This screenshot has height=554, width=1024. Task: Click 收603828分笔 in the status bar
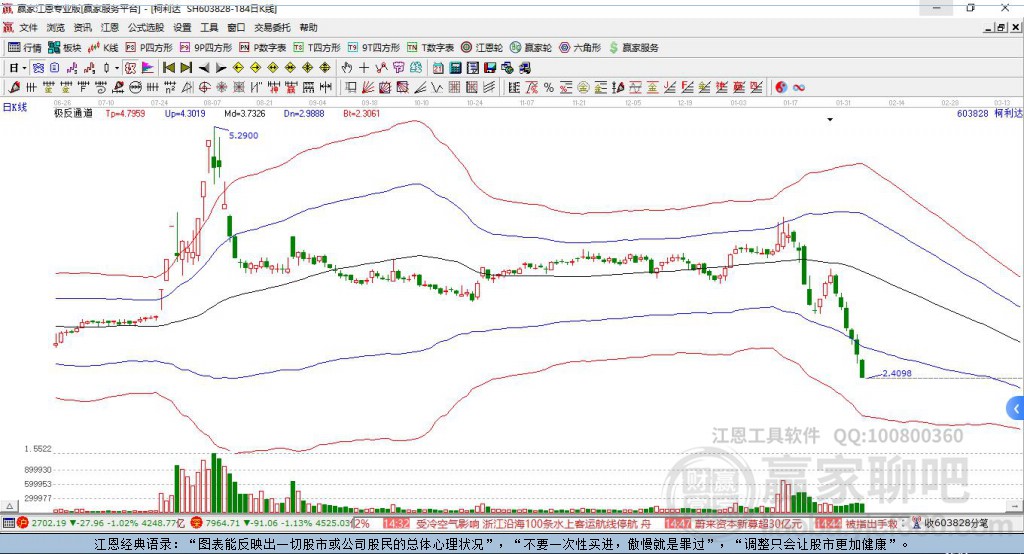[956, 523]
